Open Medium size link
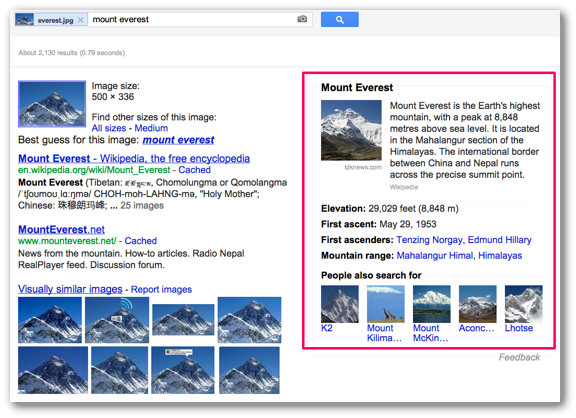Image resolution: width=576 pixels, height=418 pixels. click(x=151, y=128)
